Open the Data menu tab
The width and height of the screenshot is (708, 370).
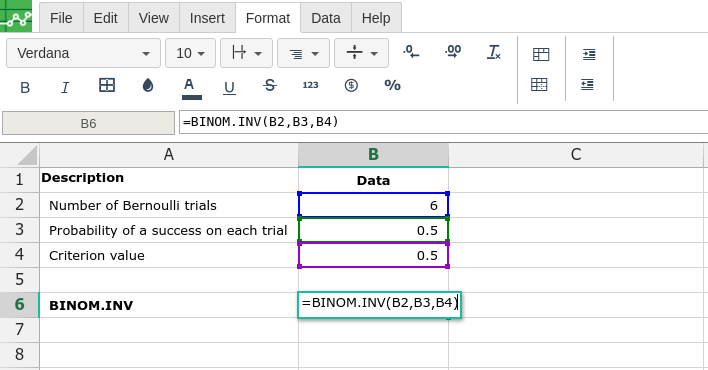click(x=326, y=18)
